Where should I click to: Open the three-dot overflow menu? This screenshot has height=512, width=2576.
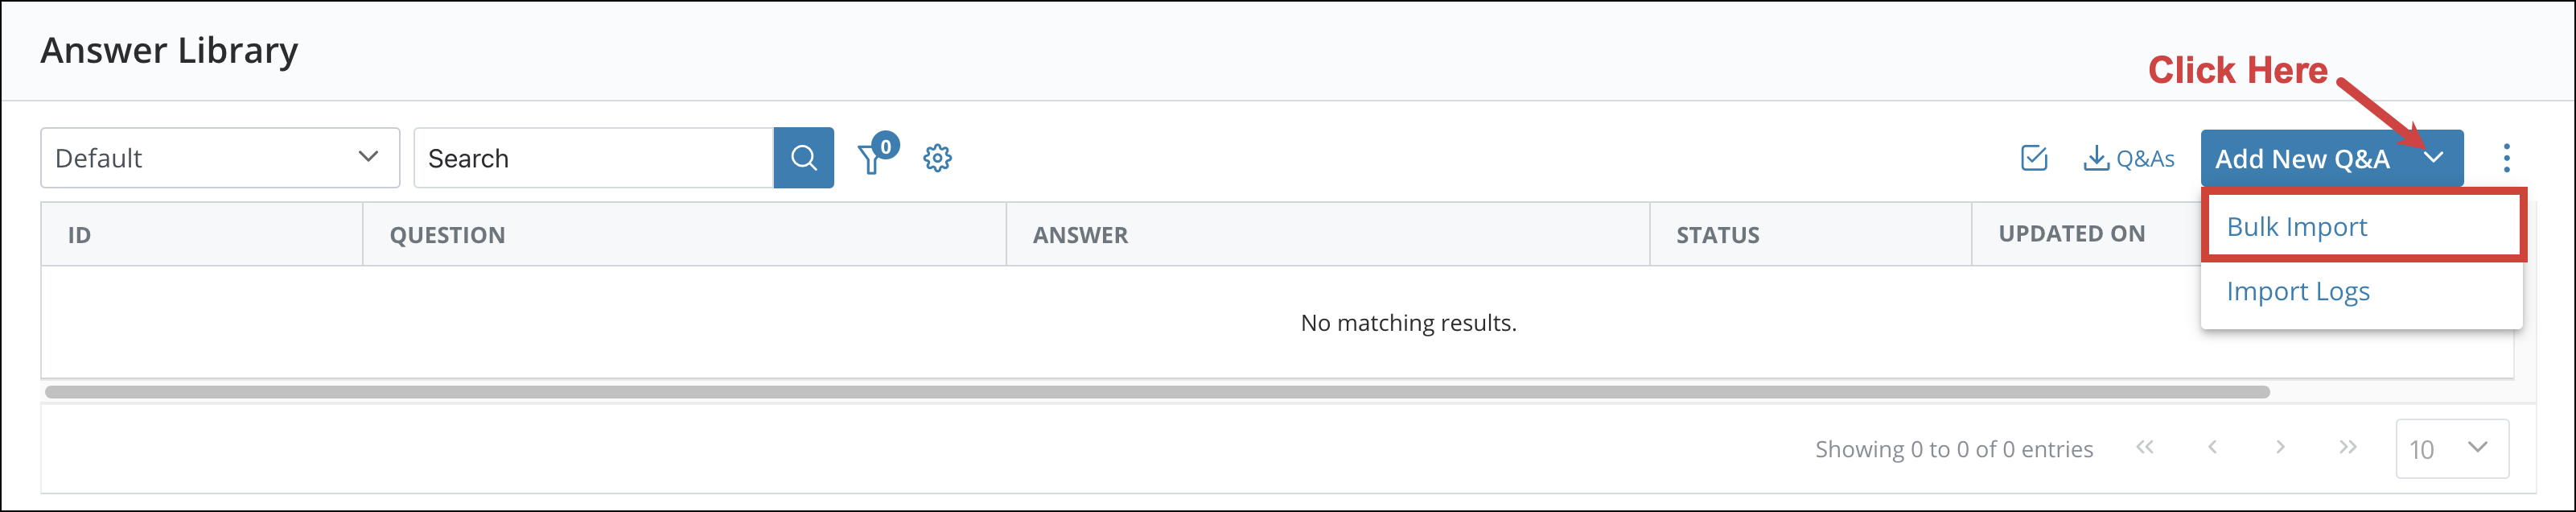click(x=2508, y=157)
